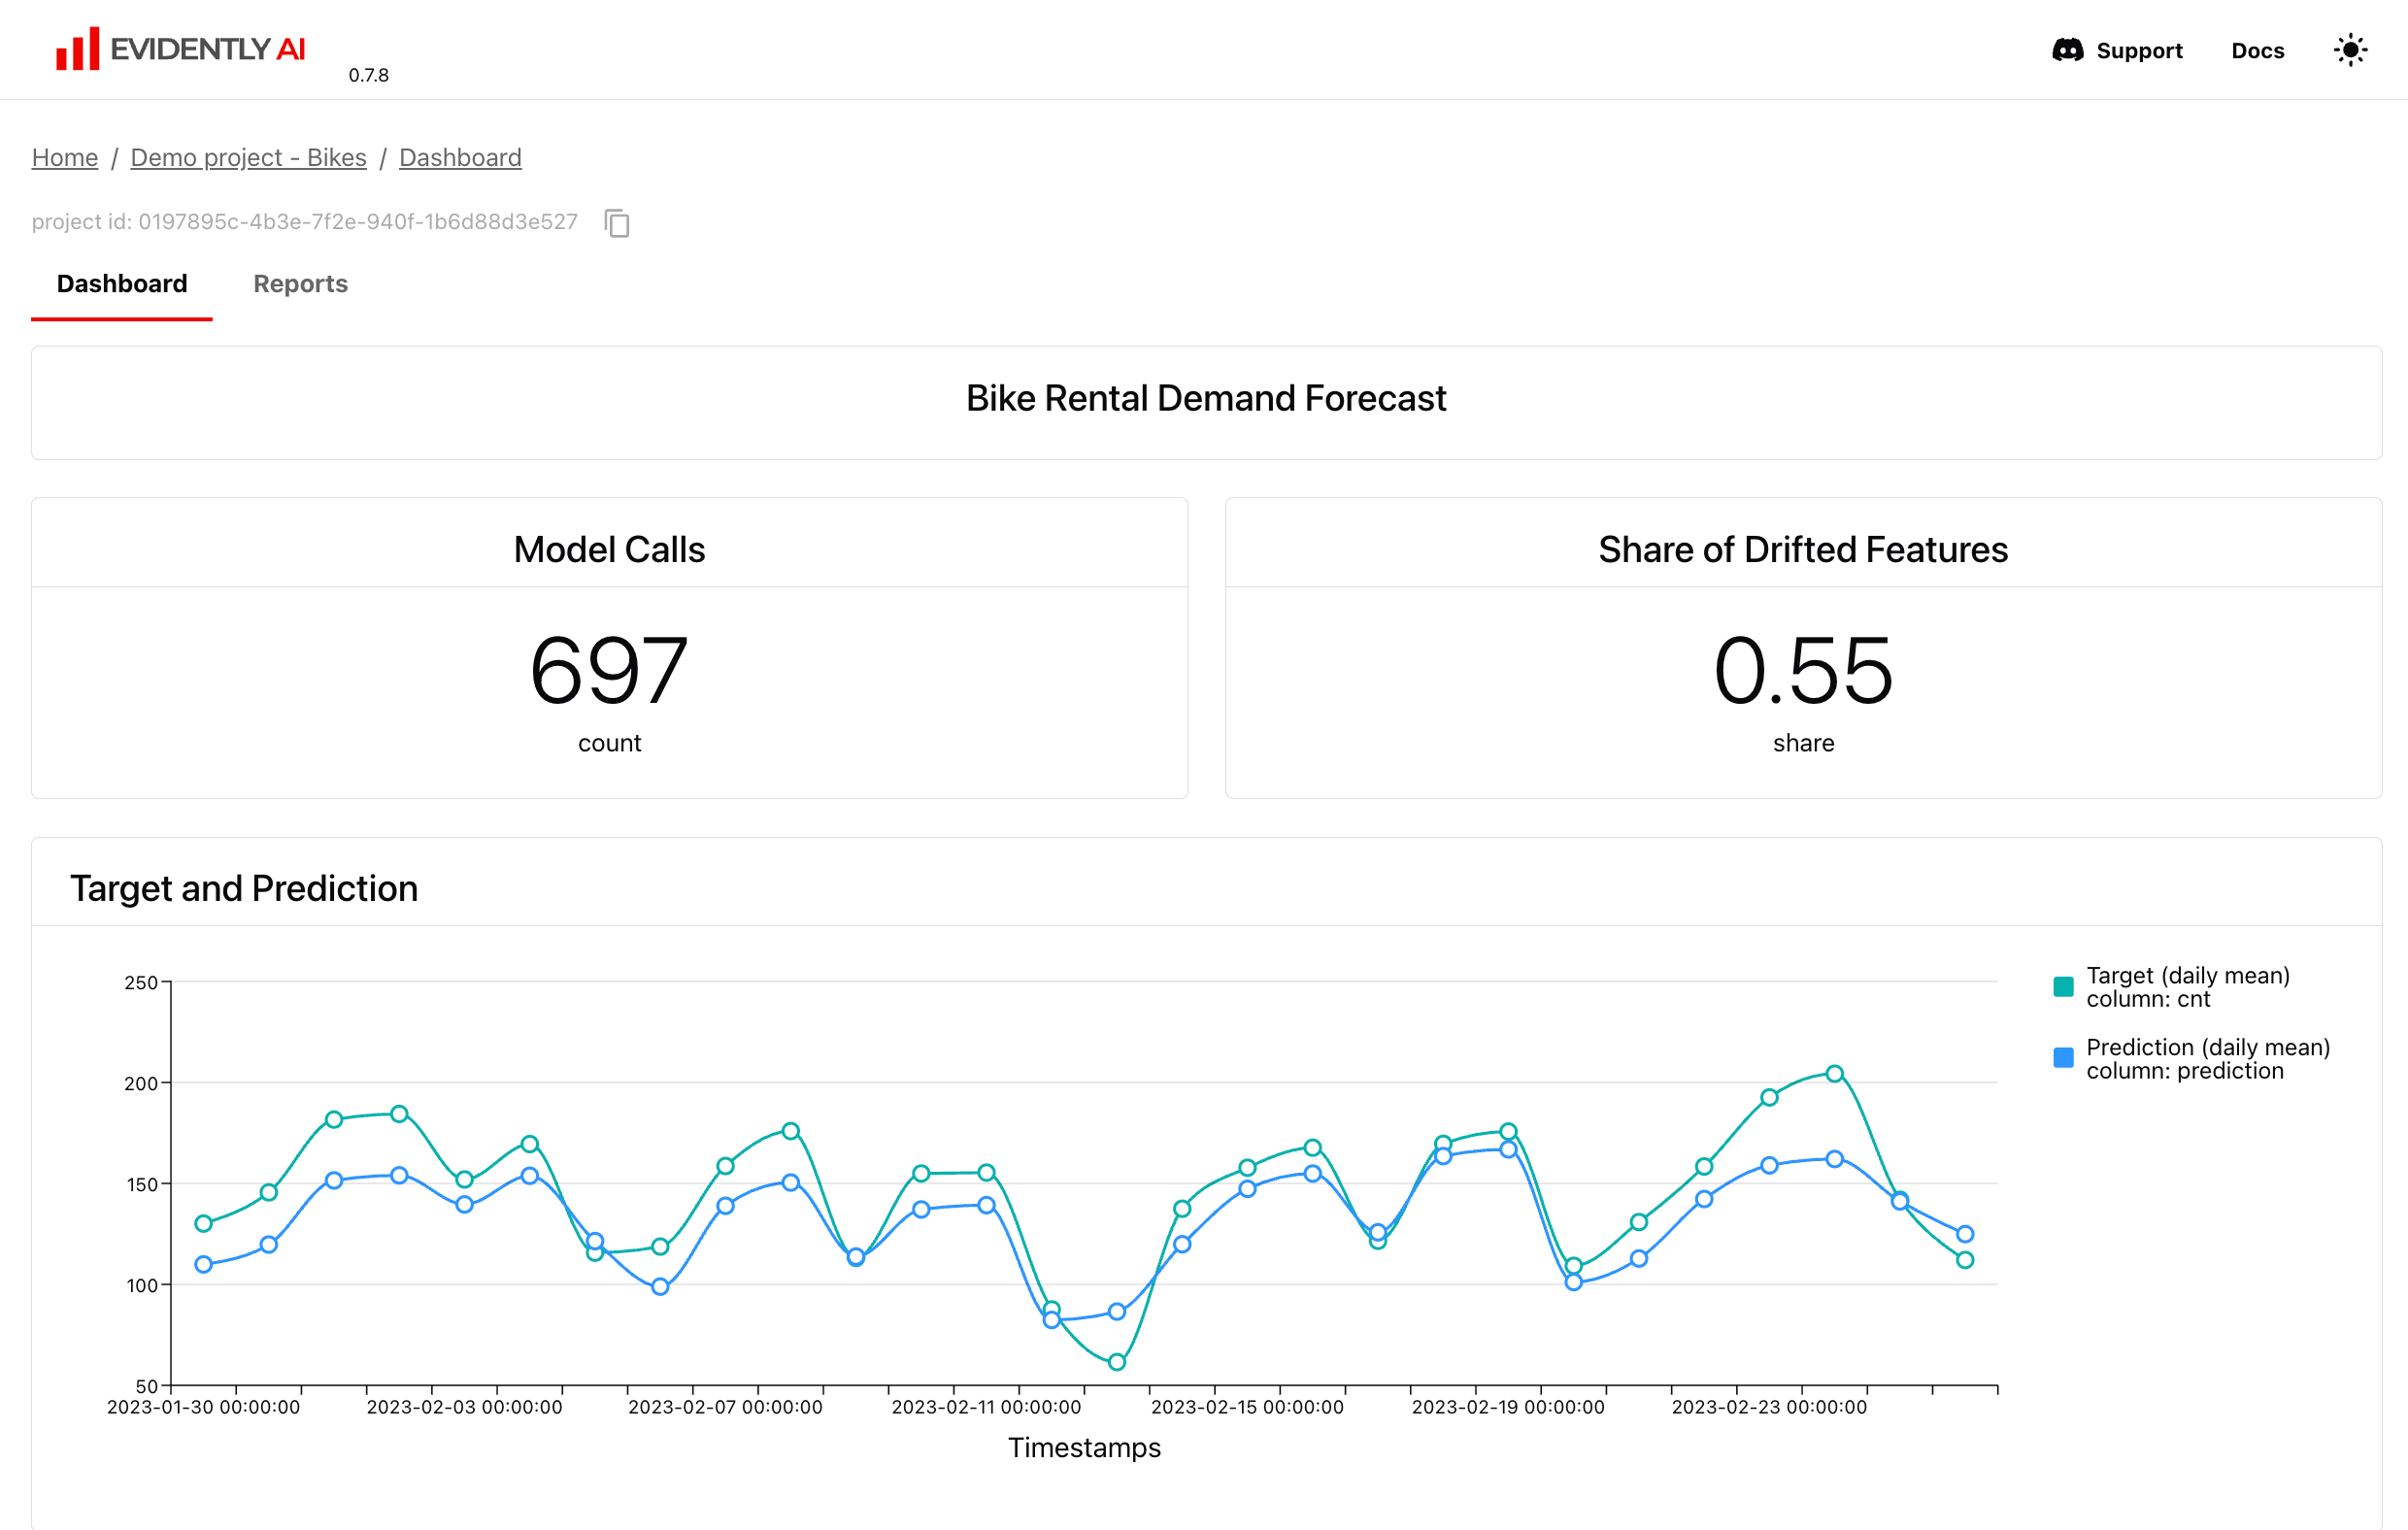Image resolution: width=2408 pixels, height=1530 pixels.
Task: Toggle the light/dark theme sun icon
Action: click(2350, 50)
